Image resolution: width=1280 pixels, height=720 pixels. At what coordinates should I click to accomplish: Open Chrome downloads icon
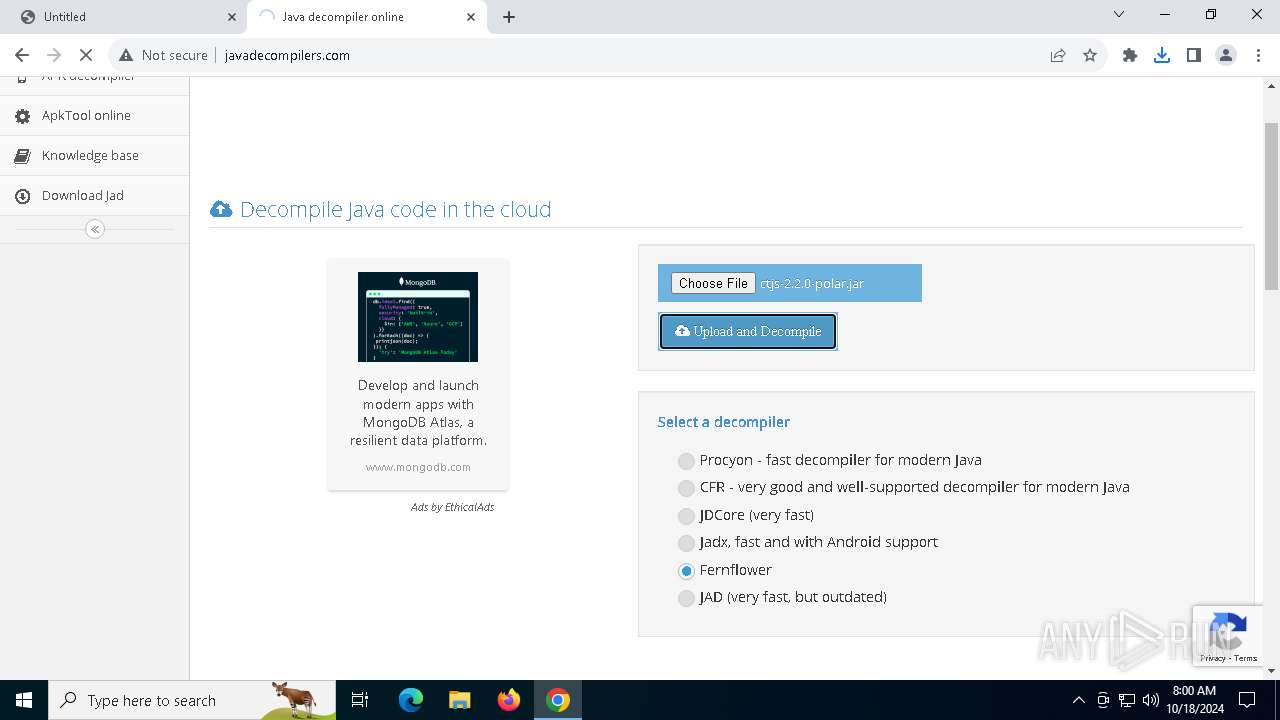coord(1162,55)
